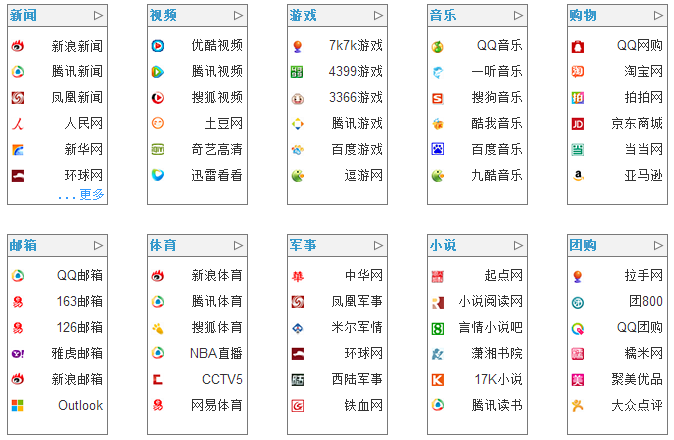Open the 126邮箱 link
Image resolution: width=674 pixels, height=440 pixels.
[80, 327]
